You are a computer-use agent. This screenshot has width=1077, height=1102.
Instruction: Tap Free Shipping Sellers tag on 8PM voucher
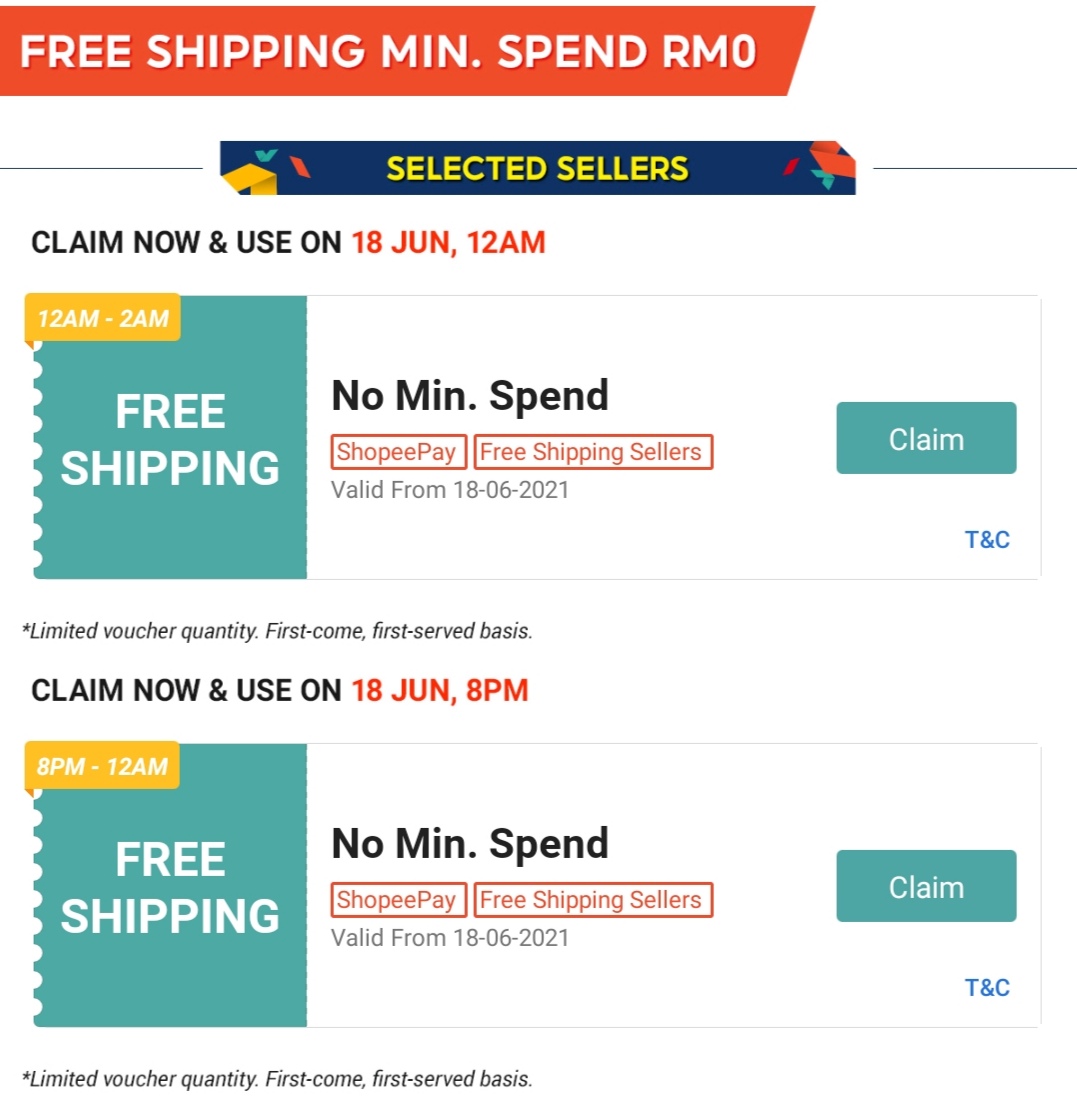(x=592, y=900)
